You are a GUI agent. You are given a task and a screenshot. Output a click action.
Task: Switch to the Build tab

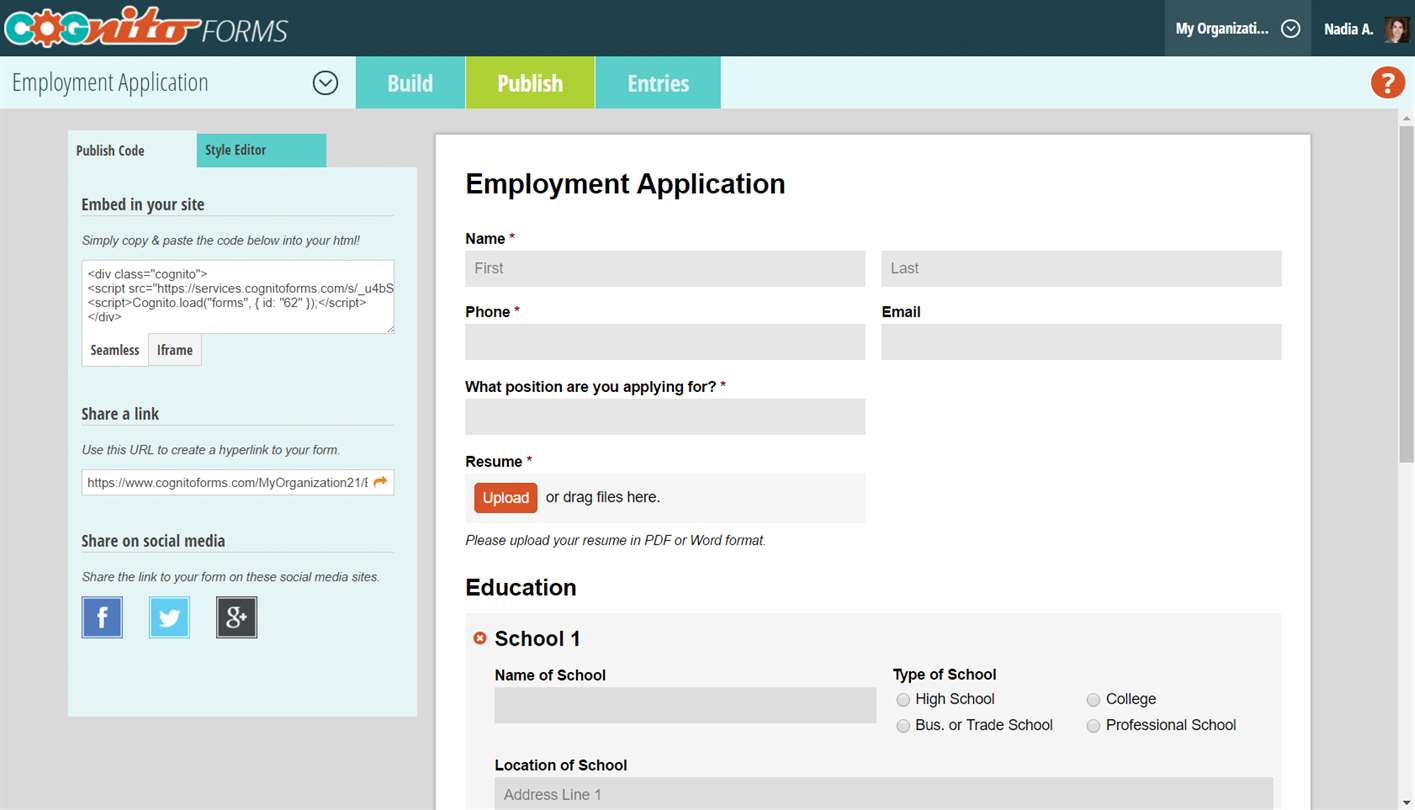coord(410,83)
